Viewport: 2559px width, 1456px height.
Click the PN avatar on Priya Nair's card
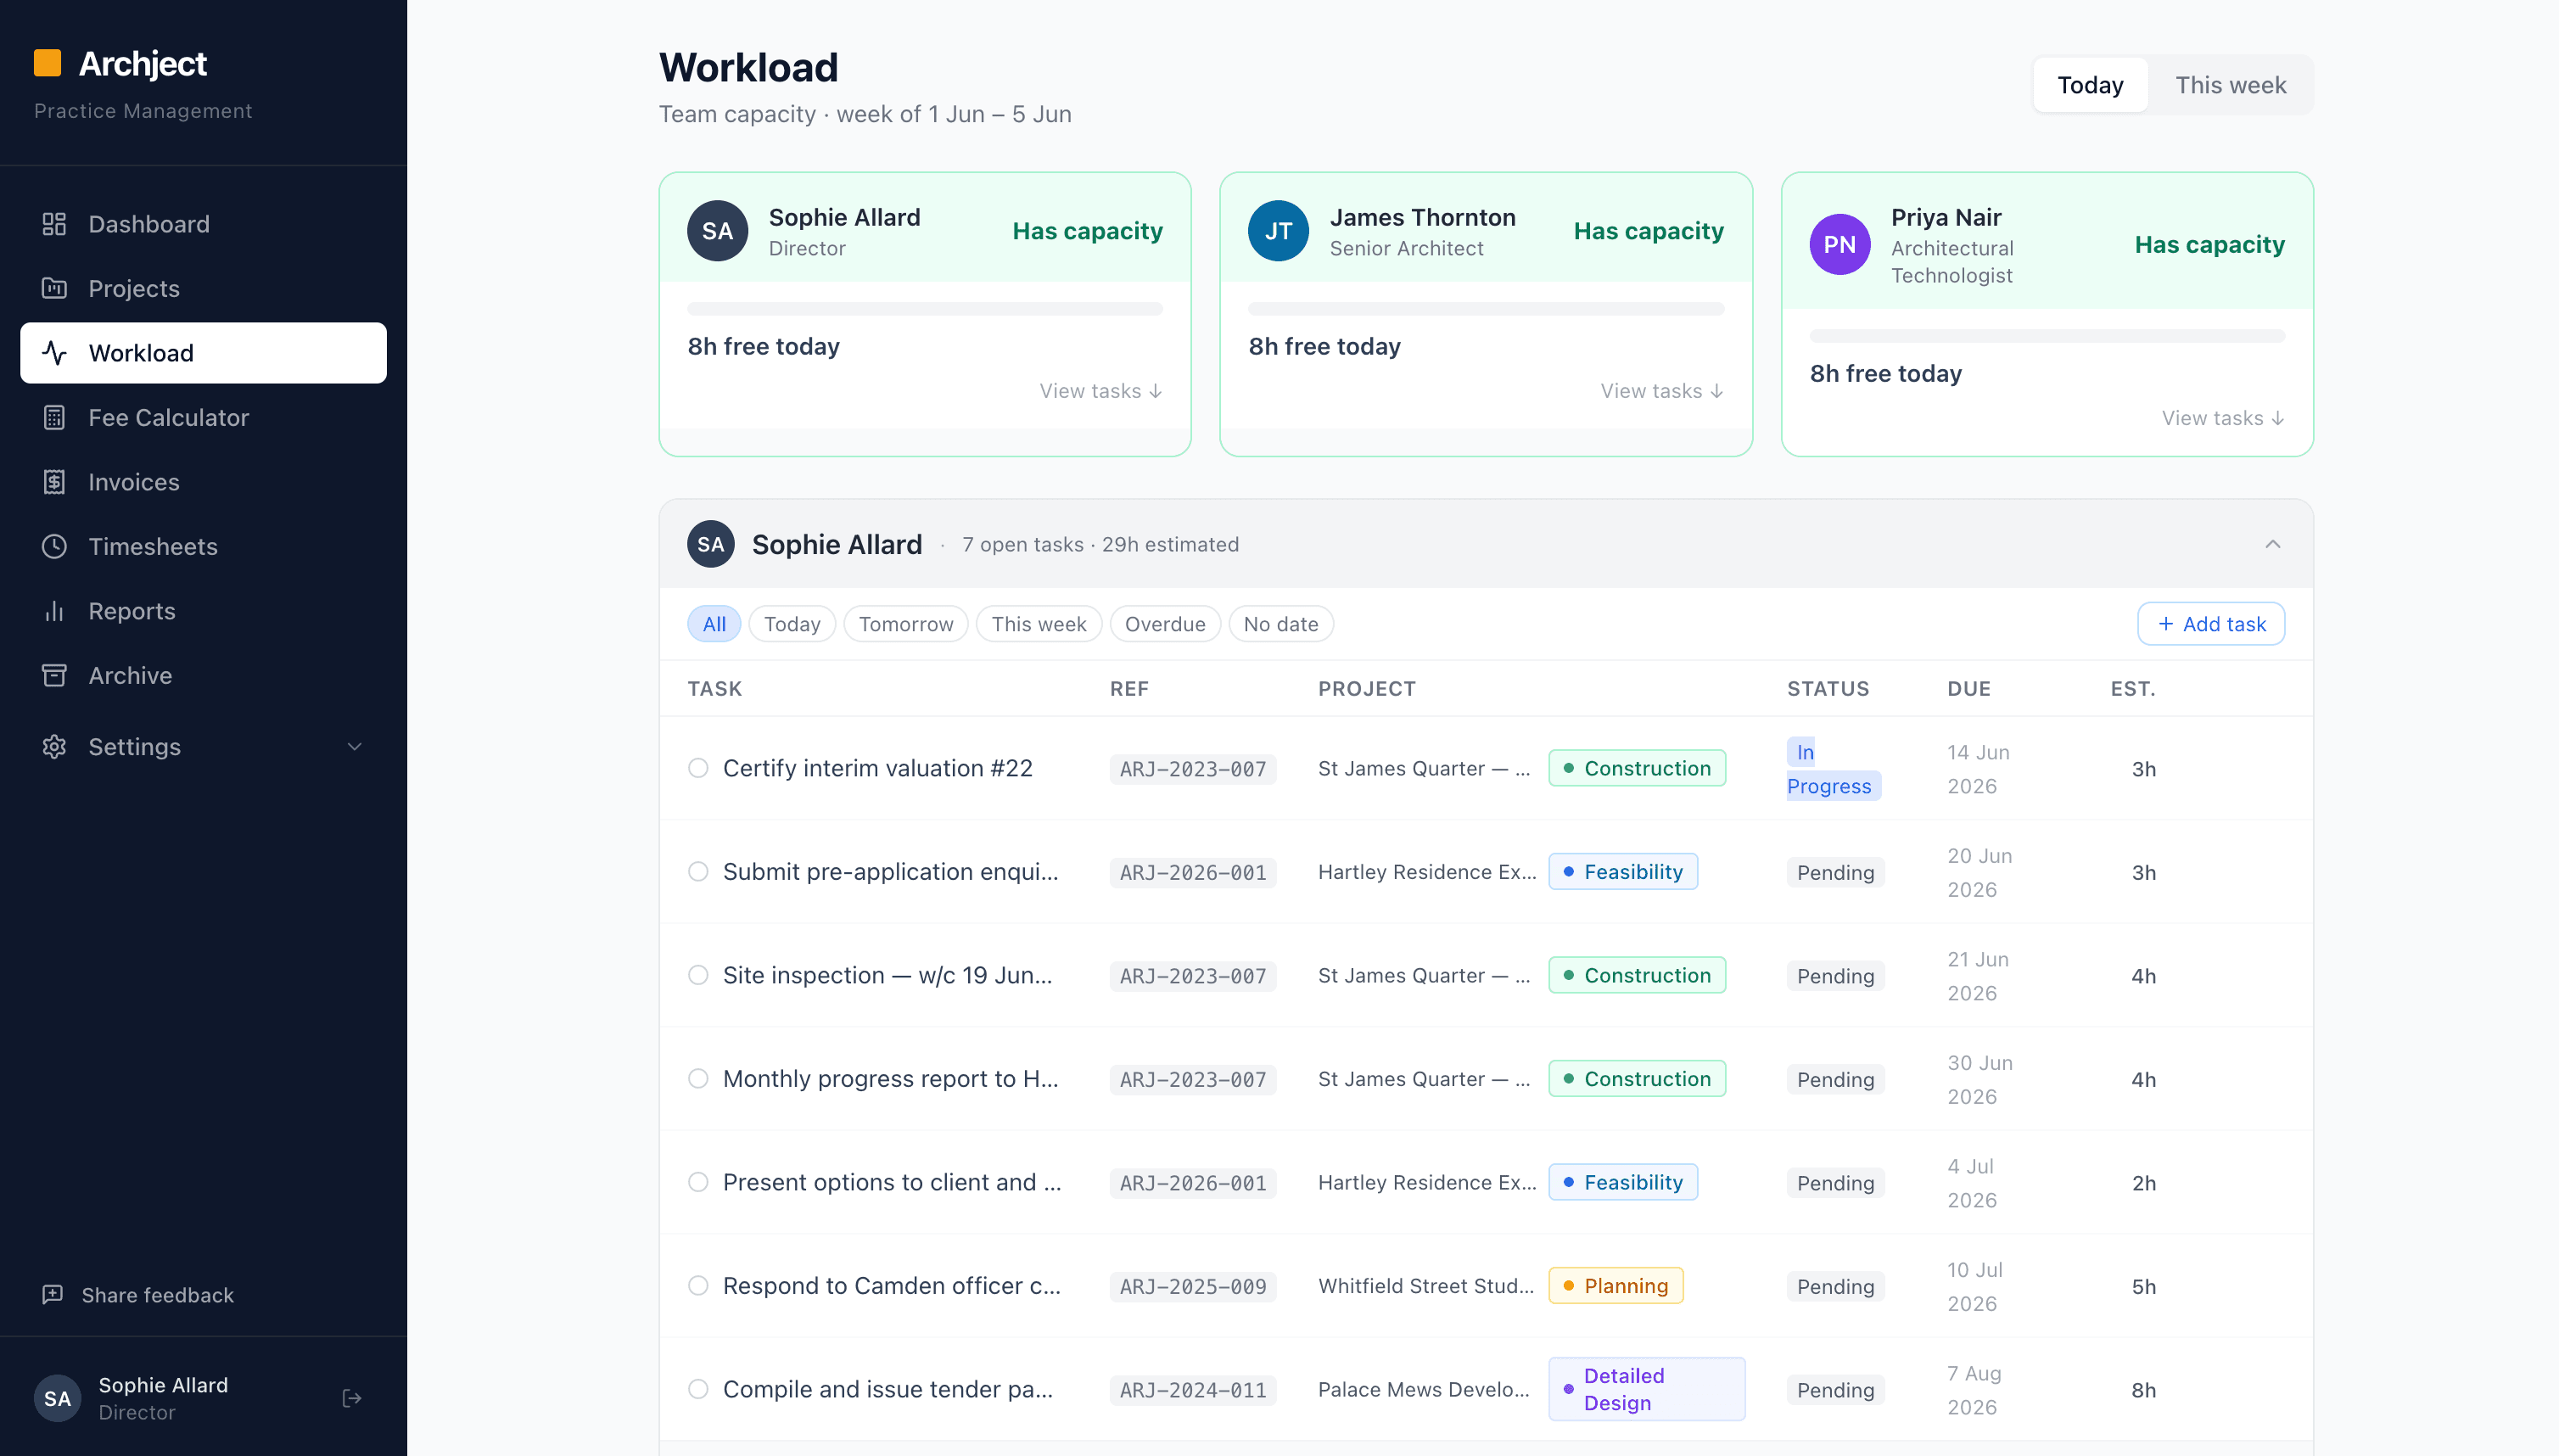tap(1839, 244)
